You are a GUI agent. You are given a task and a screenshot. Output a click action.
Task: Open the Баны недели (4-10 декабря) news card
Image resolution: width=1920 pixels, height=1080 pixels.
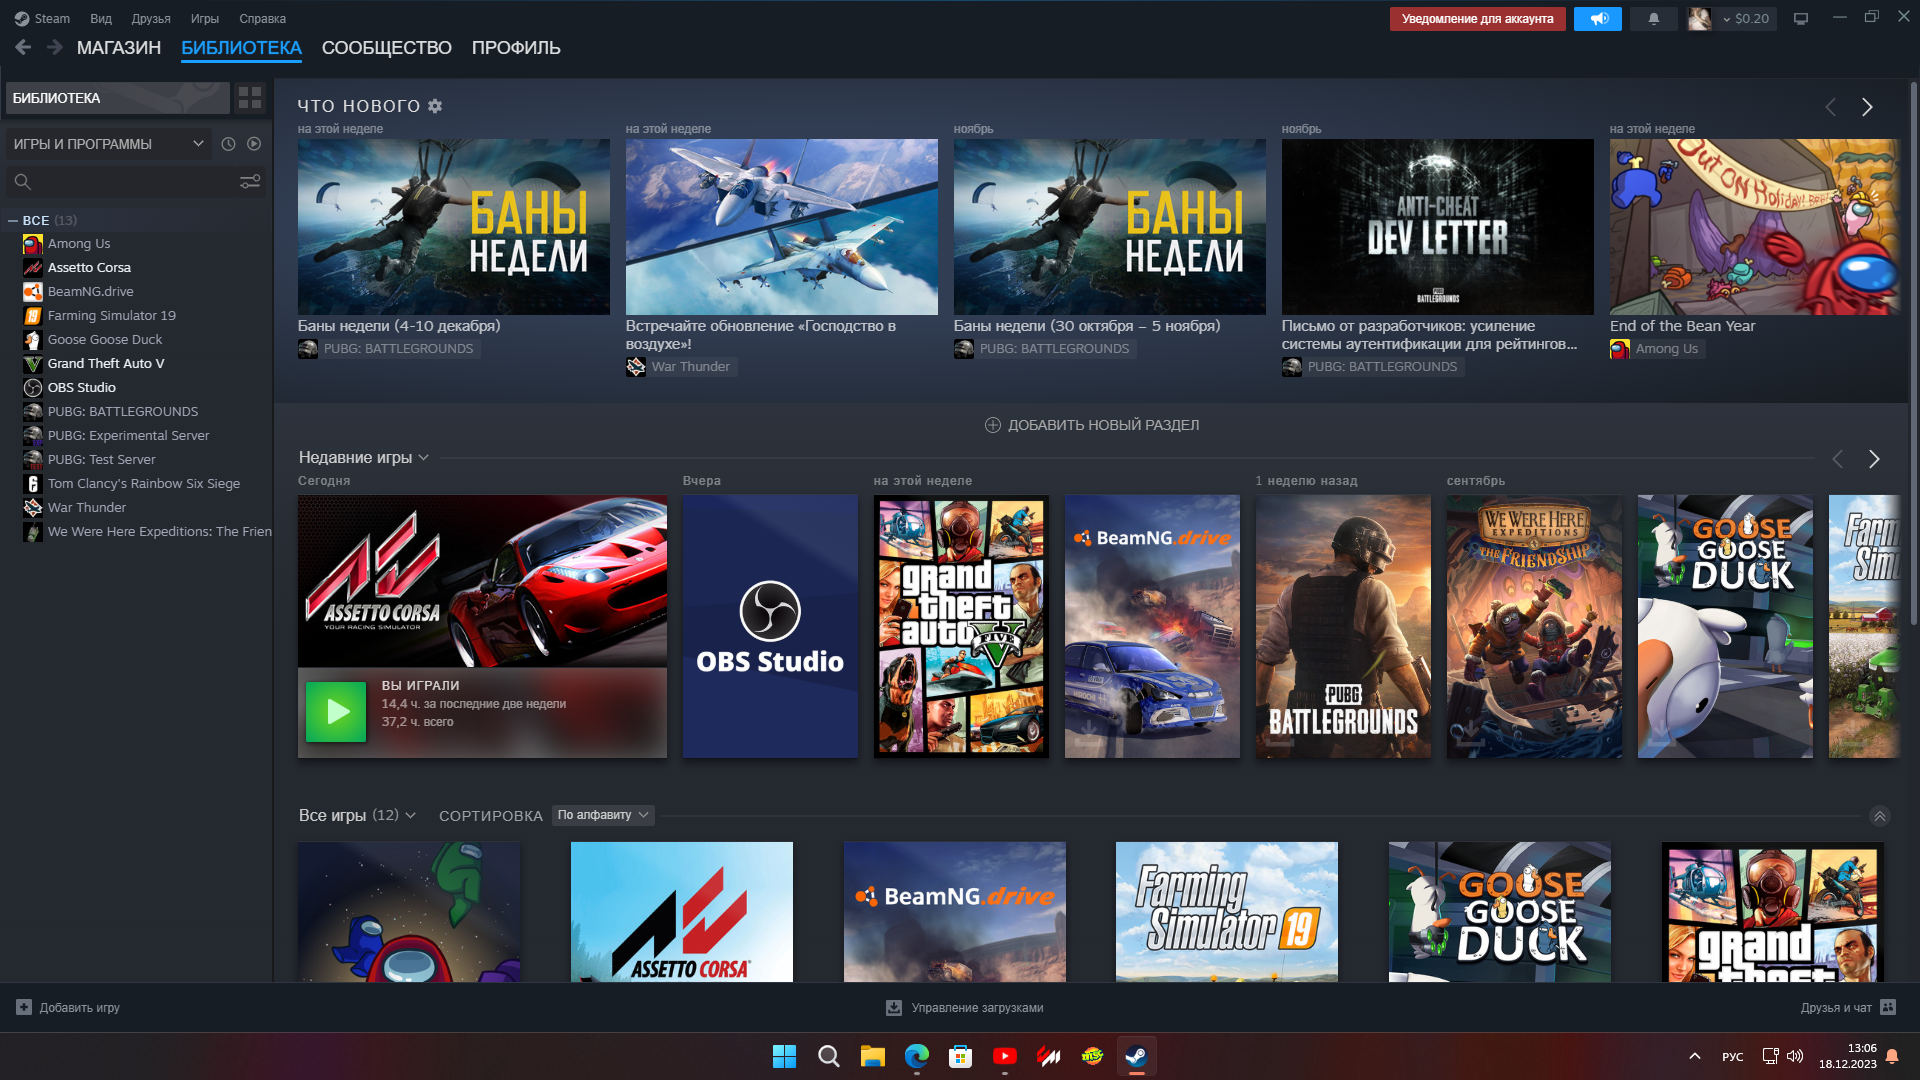(x=453, y=227)
